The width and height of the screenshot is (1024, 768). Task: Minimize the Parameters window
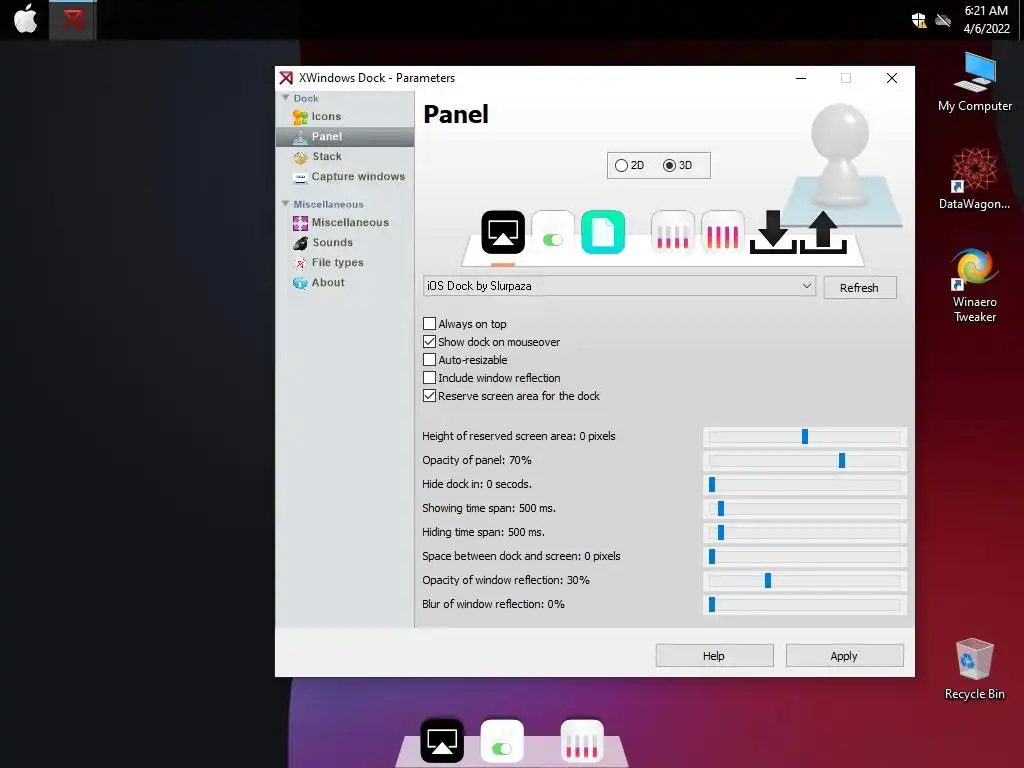tap(801, 78)
